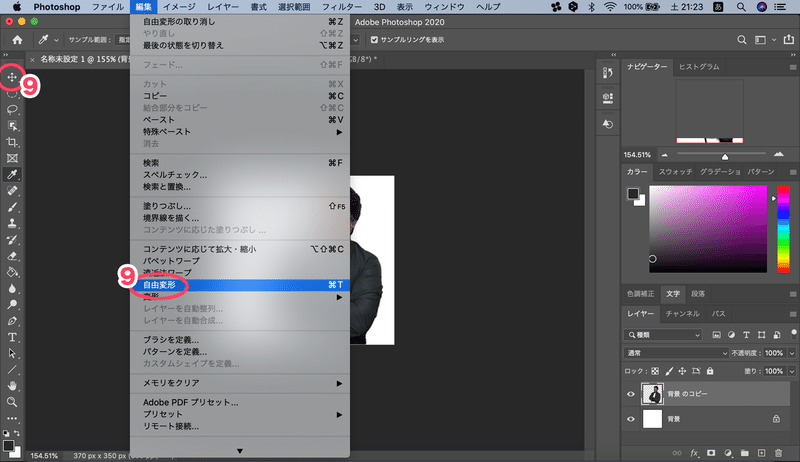800x462 pixels.
Task: Select the Zoom tool
Action: point(12,402)
